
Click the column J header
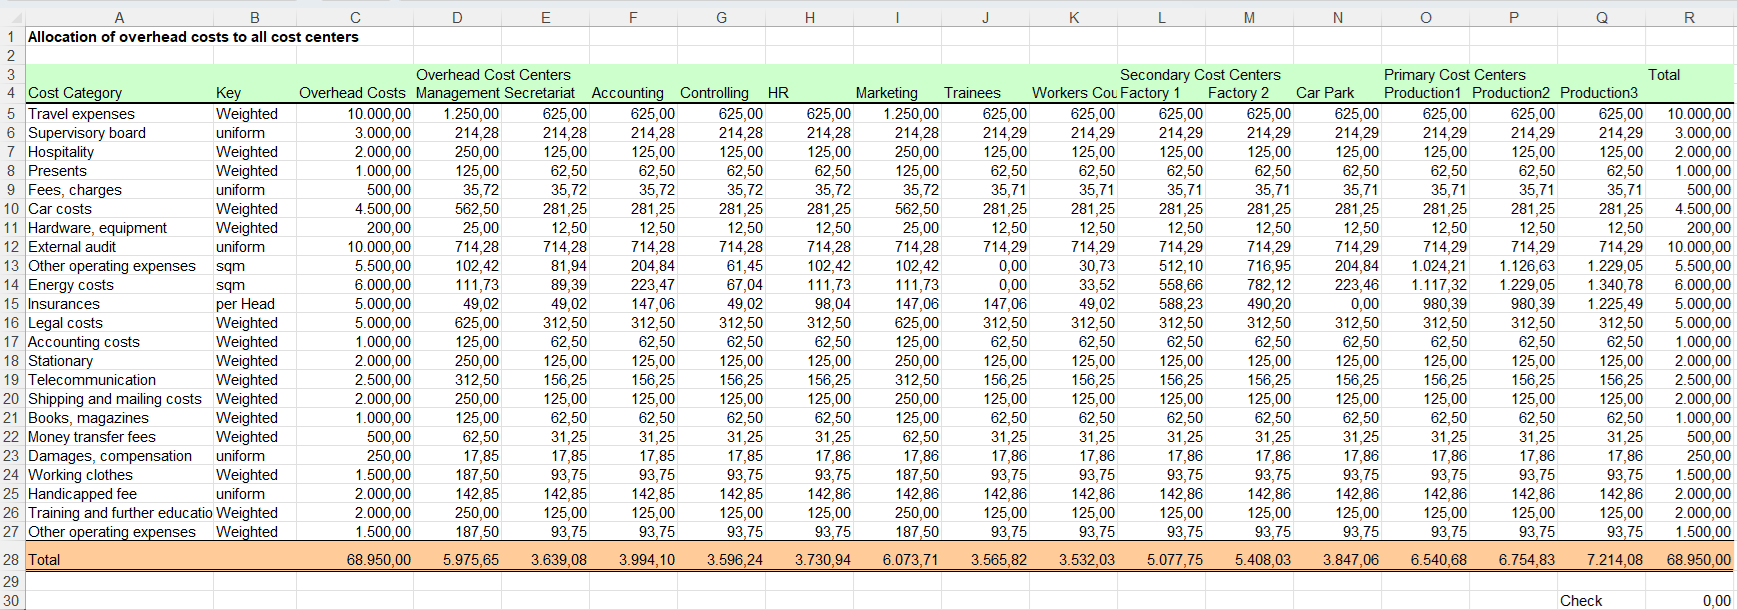(985, 17)
